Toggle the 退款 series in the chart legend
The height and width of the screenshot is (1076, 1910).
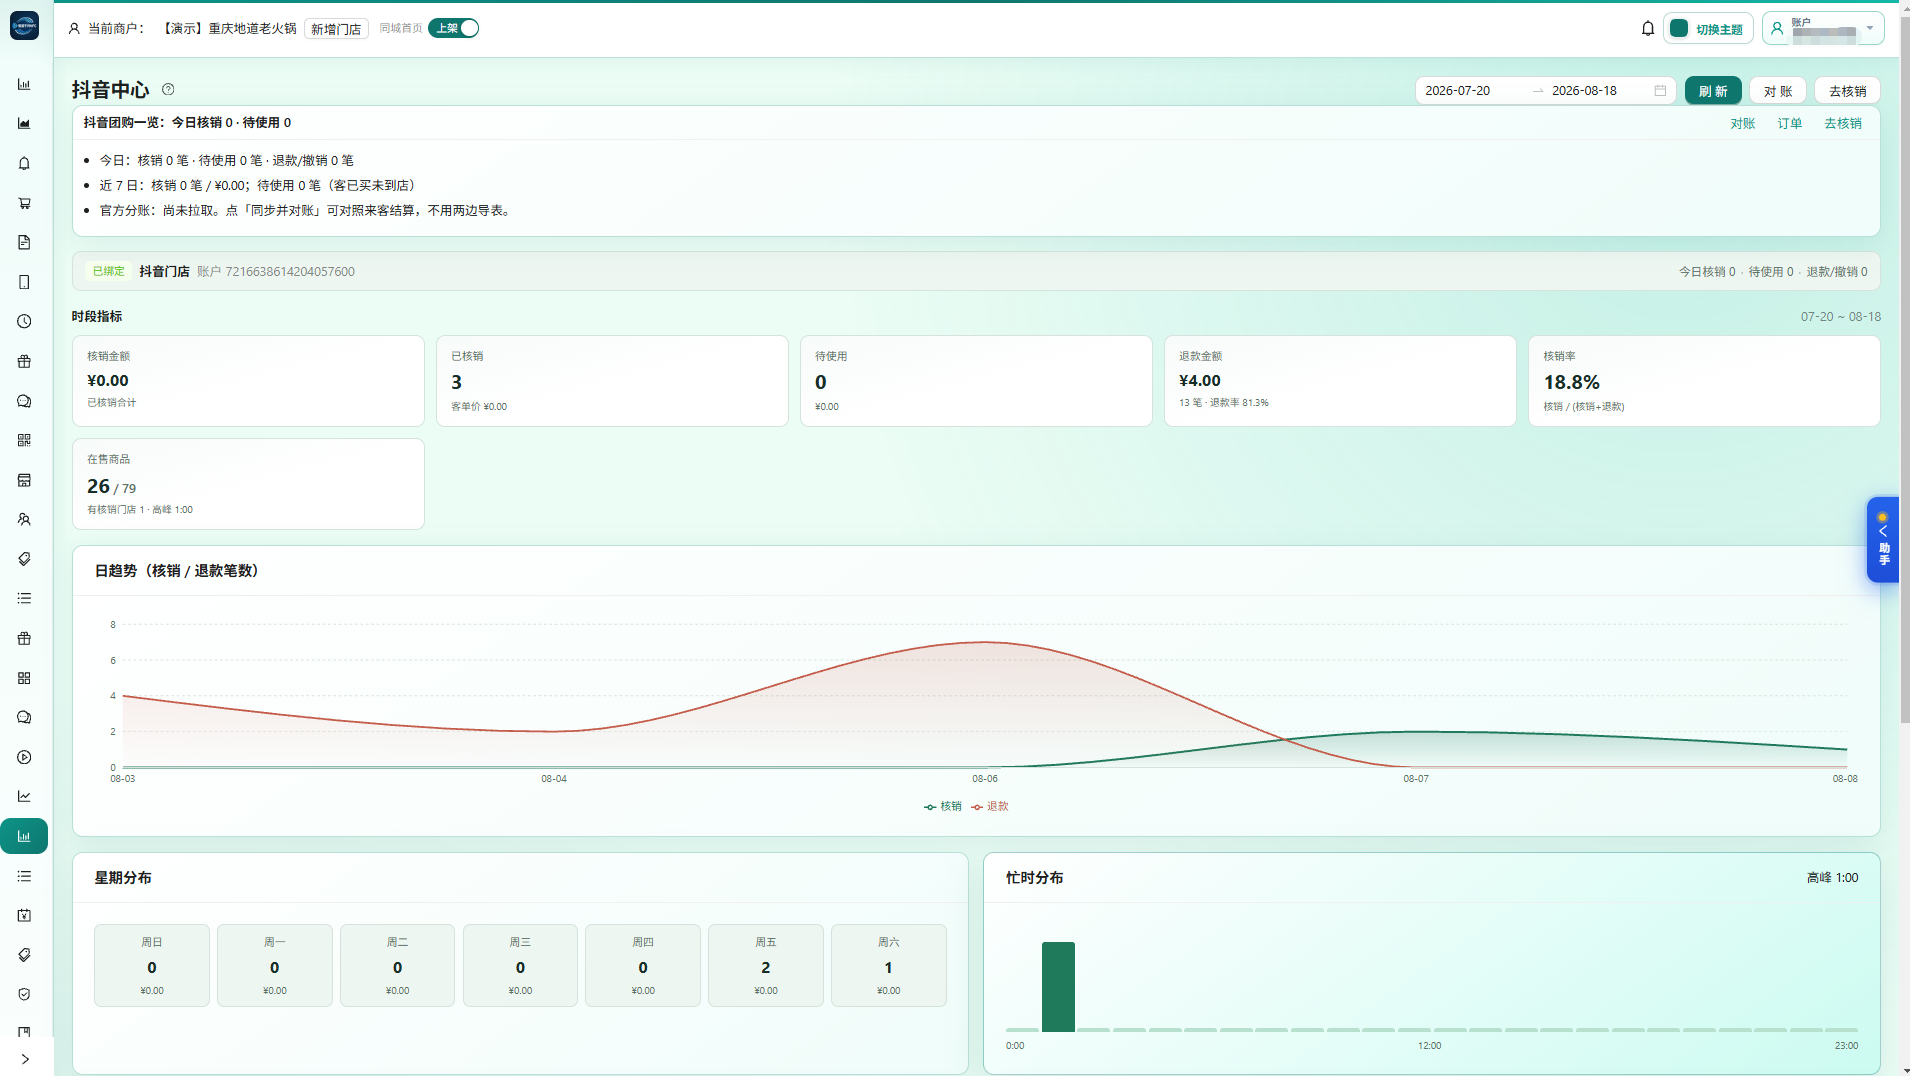990,806
